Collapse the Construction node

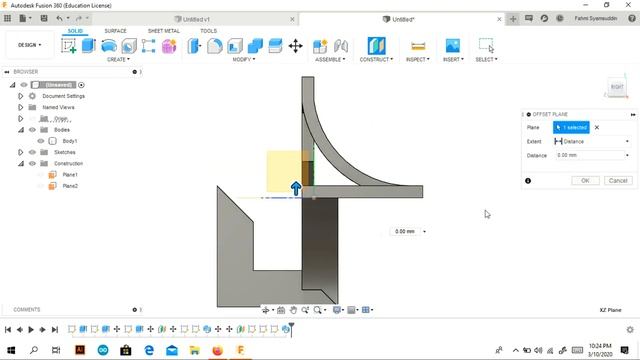pyautogui.click(x=21, y=163)
